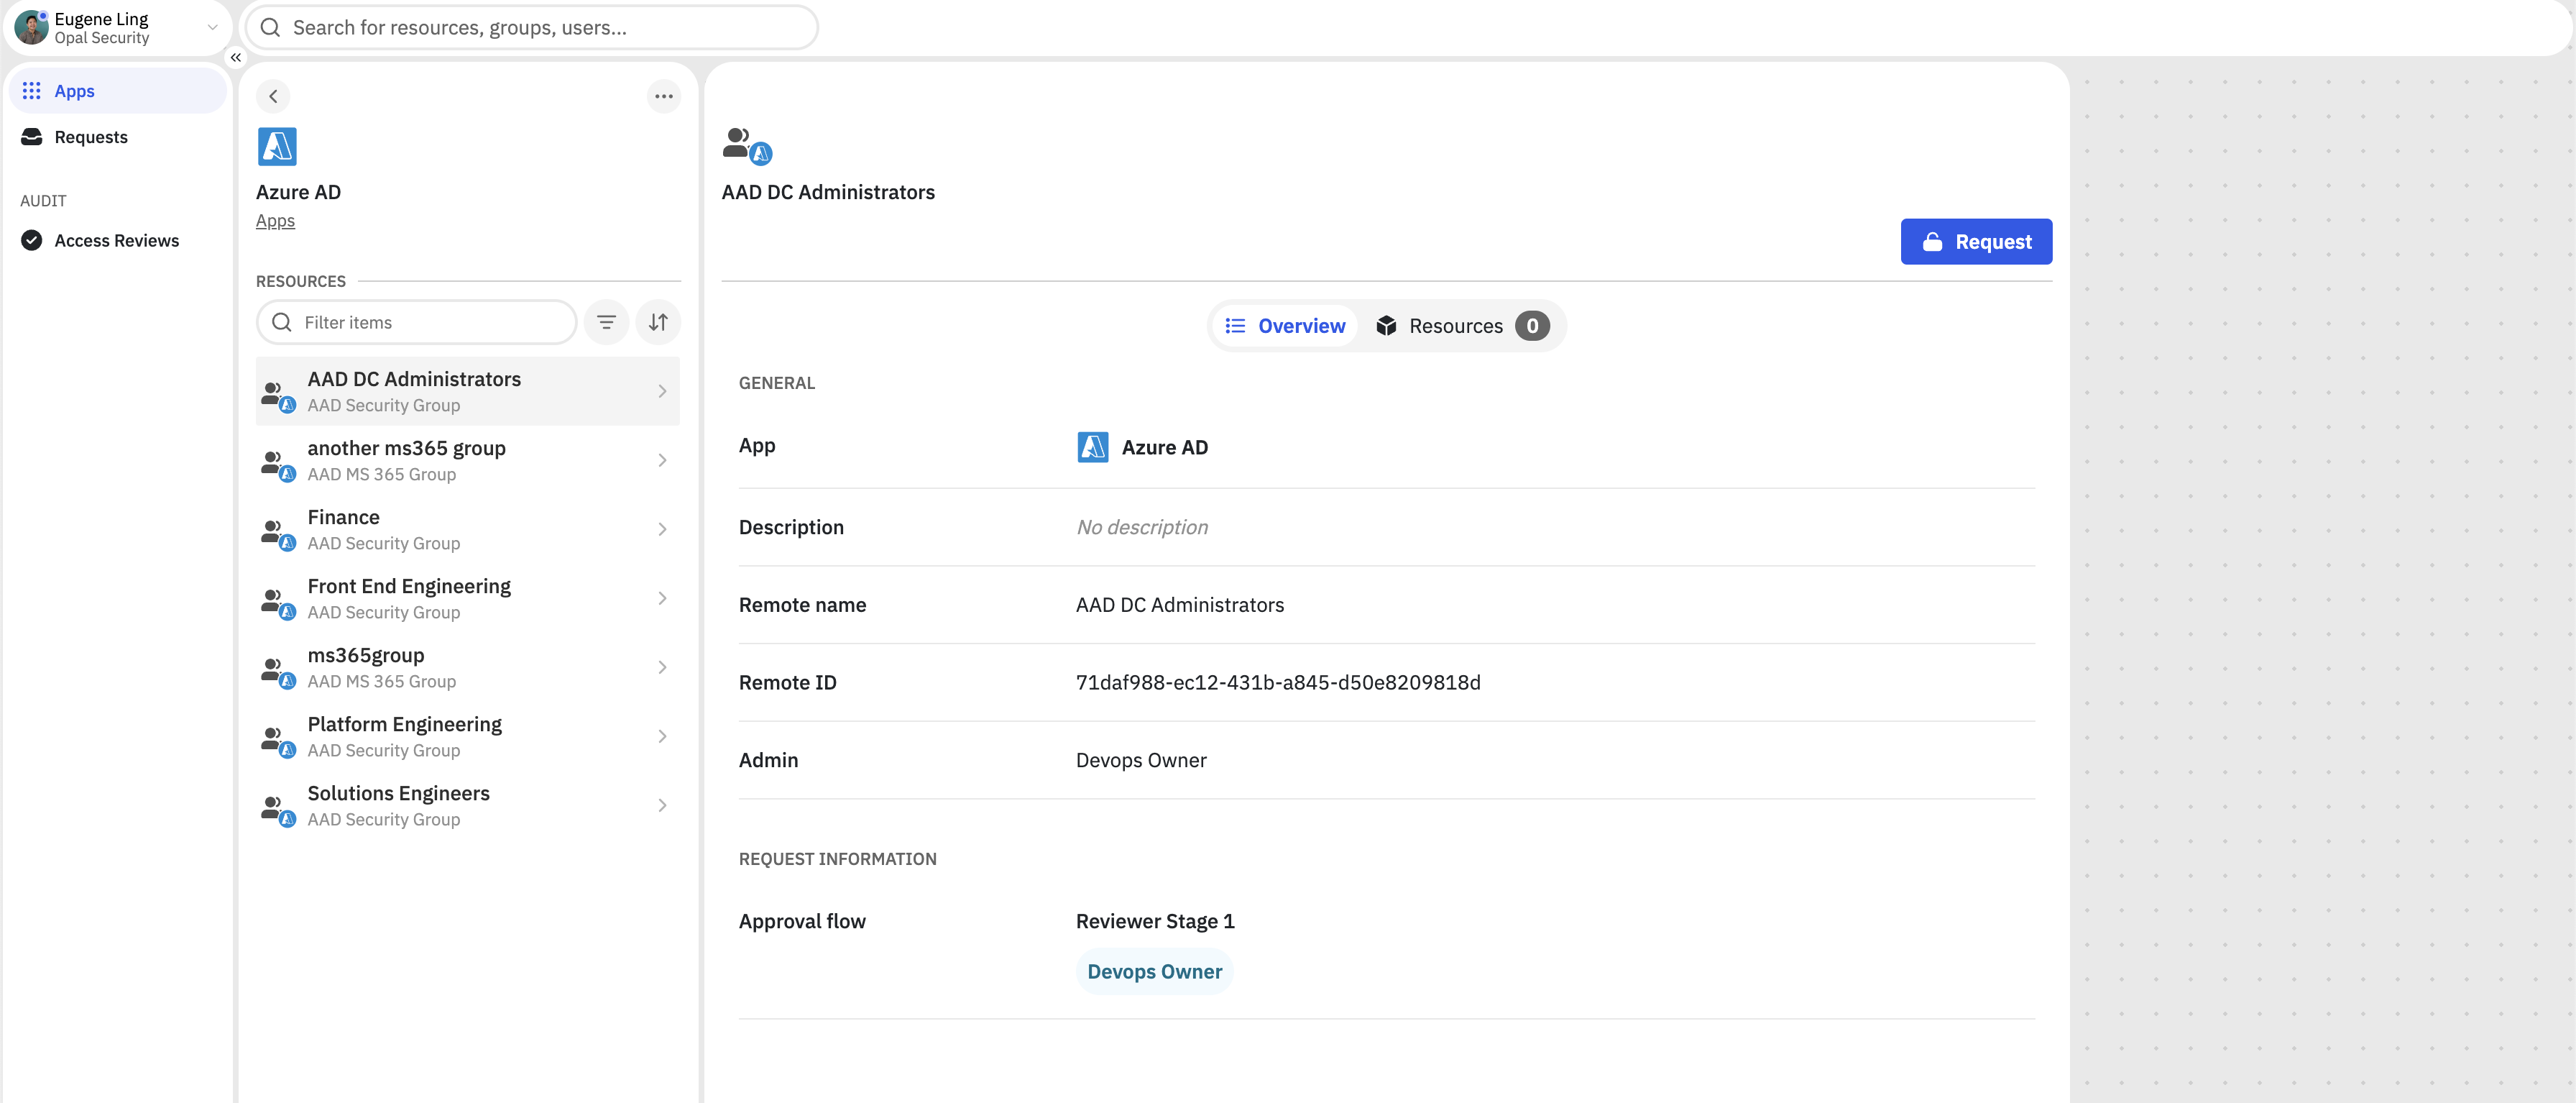Viewport: 2576px width, 1103px height.
Task: Expand the Platform Engineering chevron
Action: click(x=662, y=736)
